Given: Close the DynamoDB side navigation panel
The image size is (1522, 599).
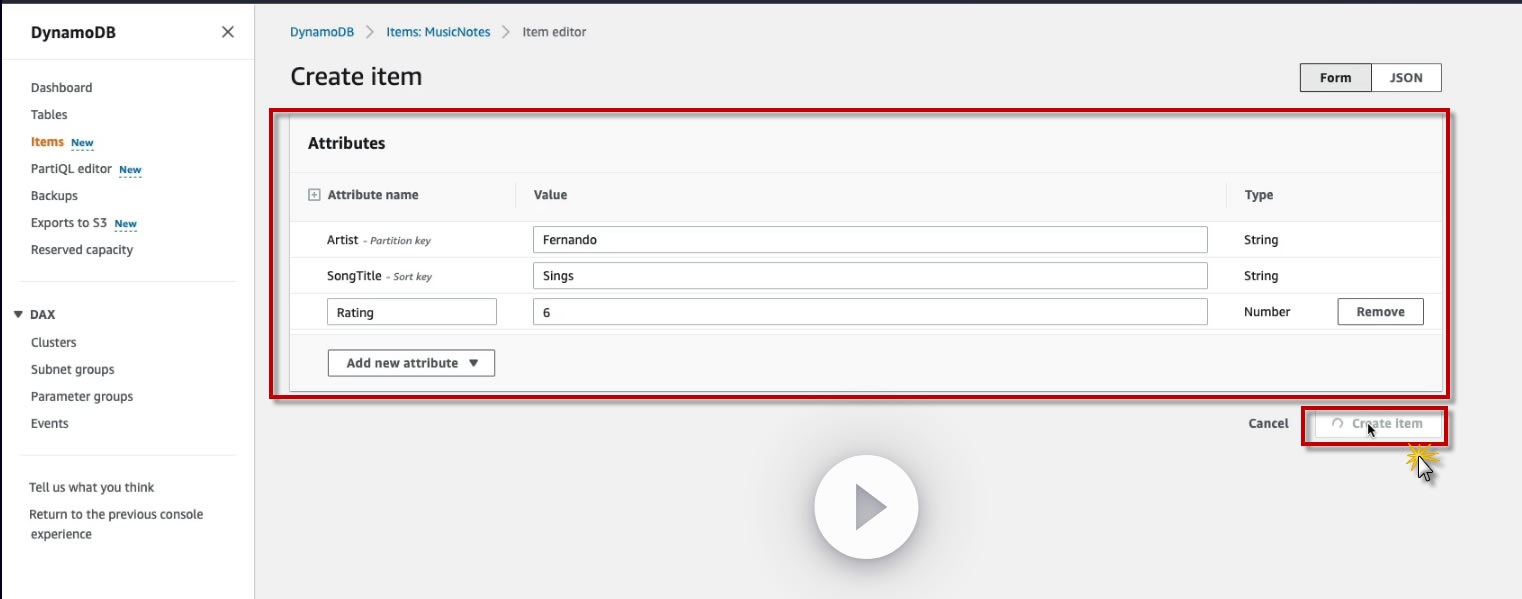Looking at the screenshot, I should [228, 32].
